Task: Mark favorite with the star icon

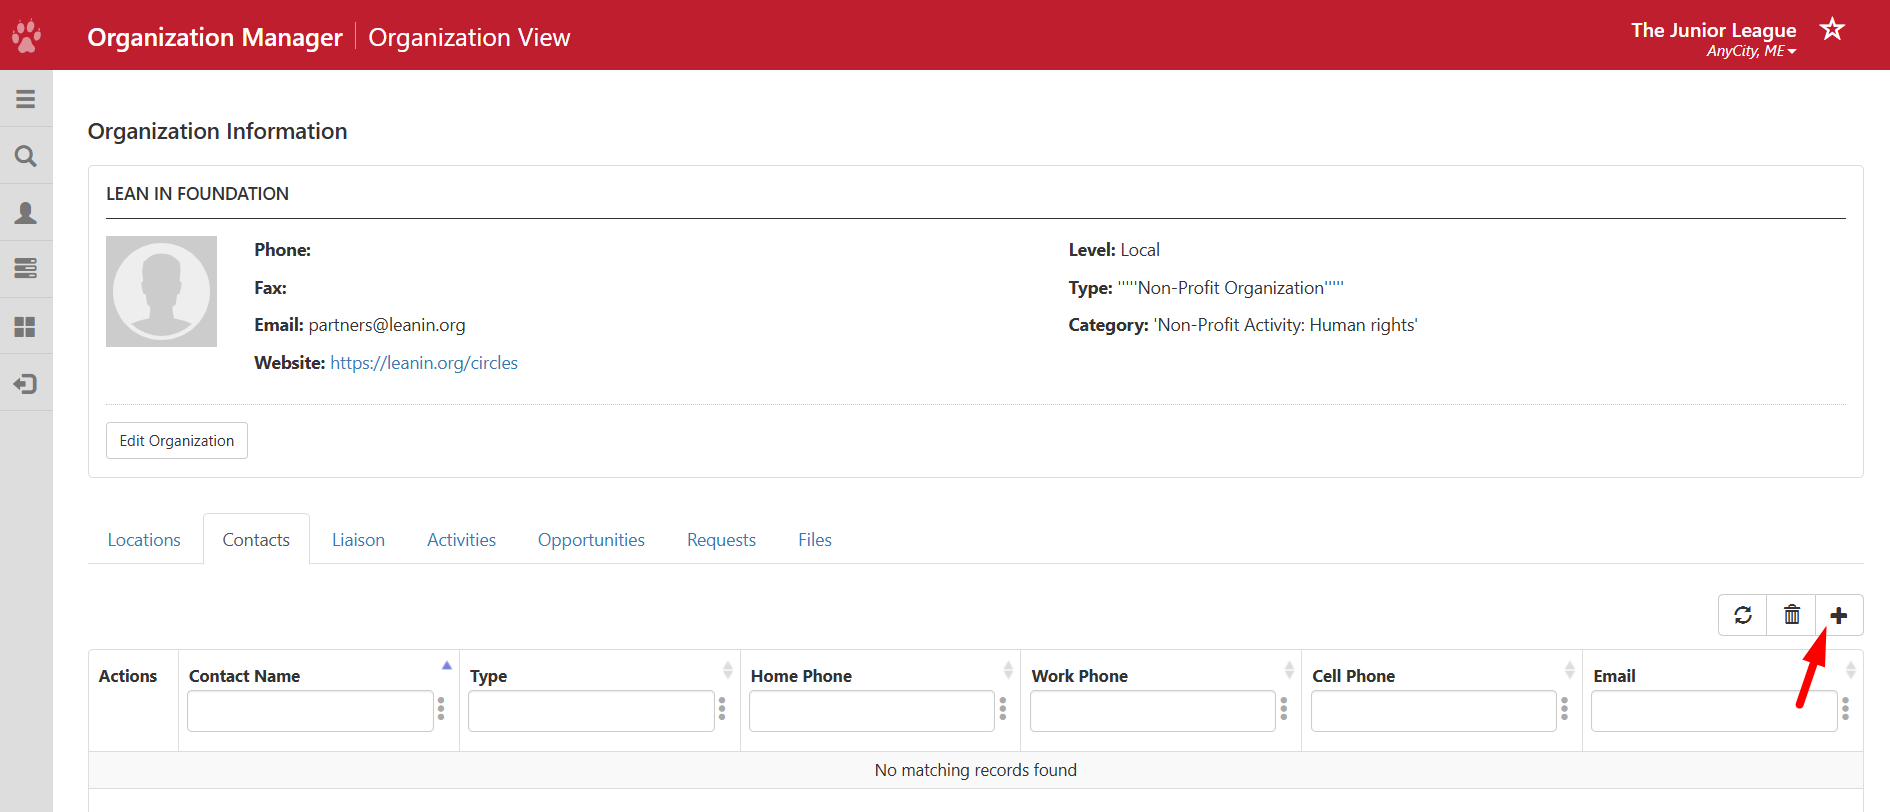Action: (x=1832, y=28)
